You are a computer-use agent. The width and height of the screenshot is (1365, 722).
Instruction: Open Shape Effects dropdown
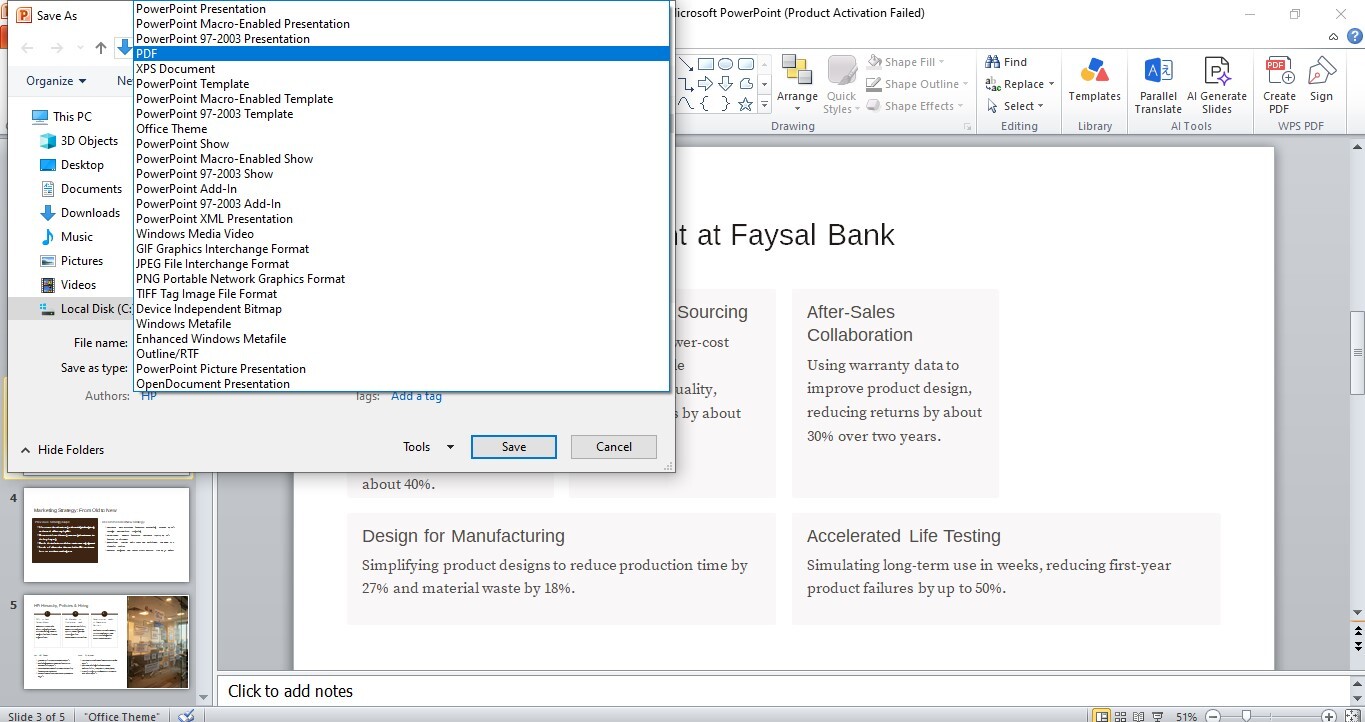[915, 106]
